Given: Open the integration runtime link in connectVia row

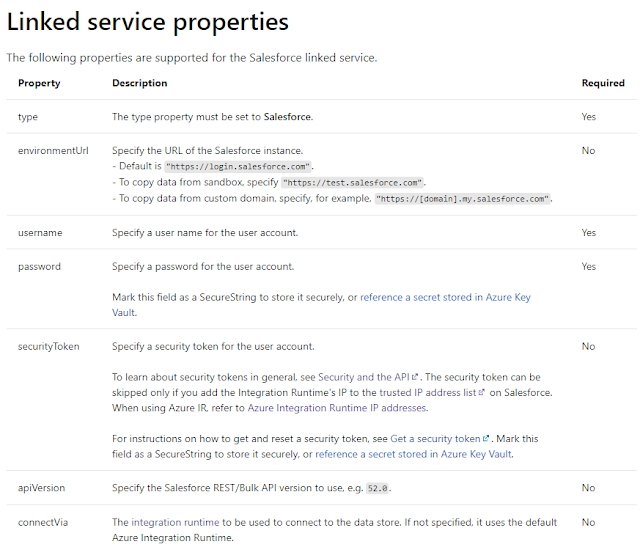Looking at the screenshot, I should pyautogui.click(x=170, y=522).
